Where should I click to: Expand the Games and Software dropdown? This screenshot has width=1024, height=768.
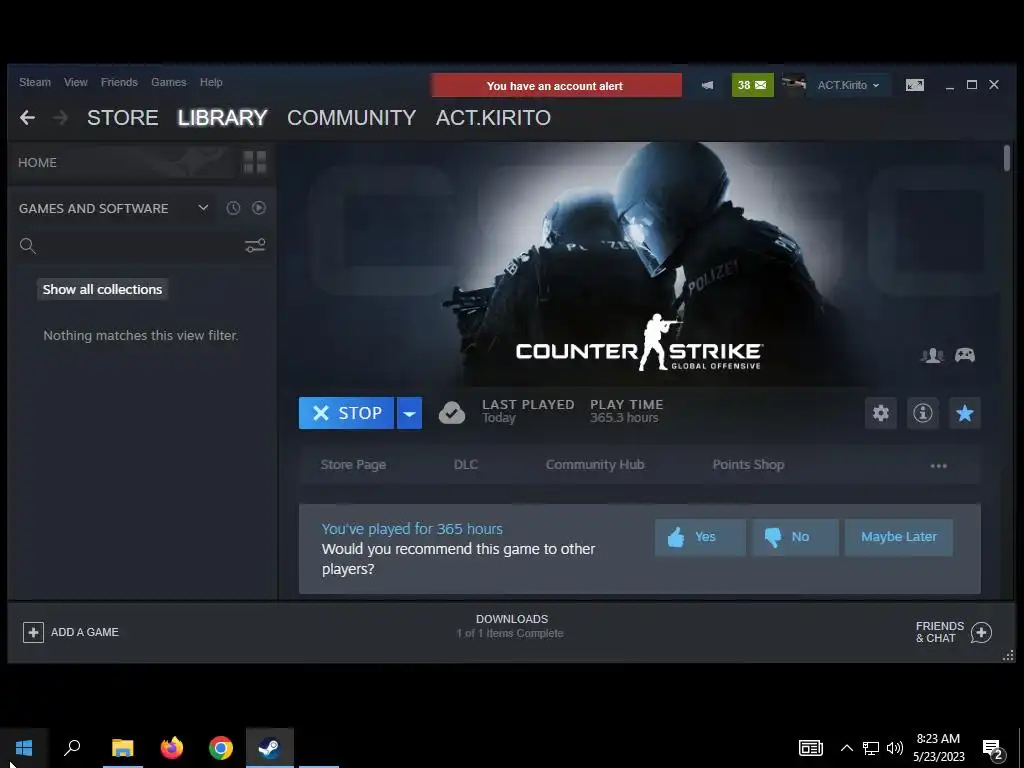click(x=203, y=208)
